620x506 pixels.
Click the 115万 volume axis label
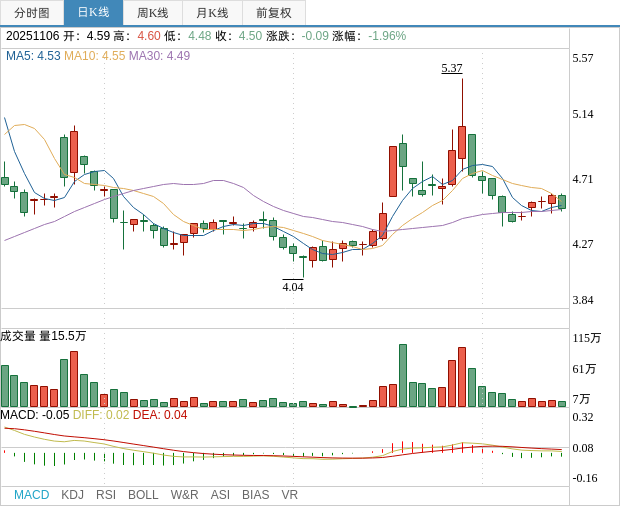(587, 338)
